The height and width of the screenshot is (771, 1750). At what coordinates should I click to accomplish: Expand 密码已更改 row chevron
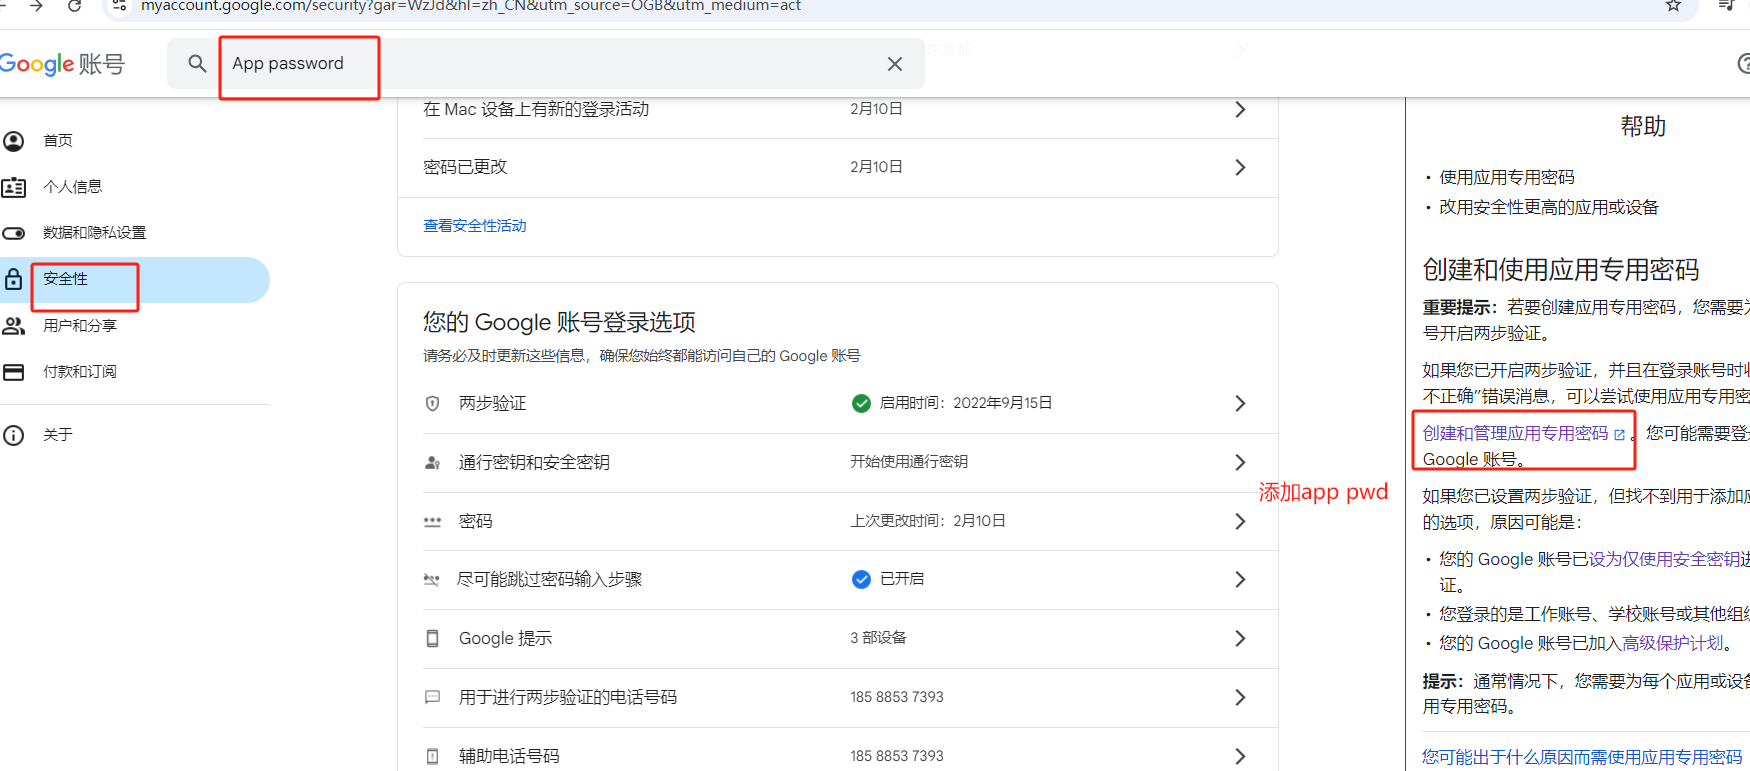coord(1240,167)
